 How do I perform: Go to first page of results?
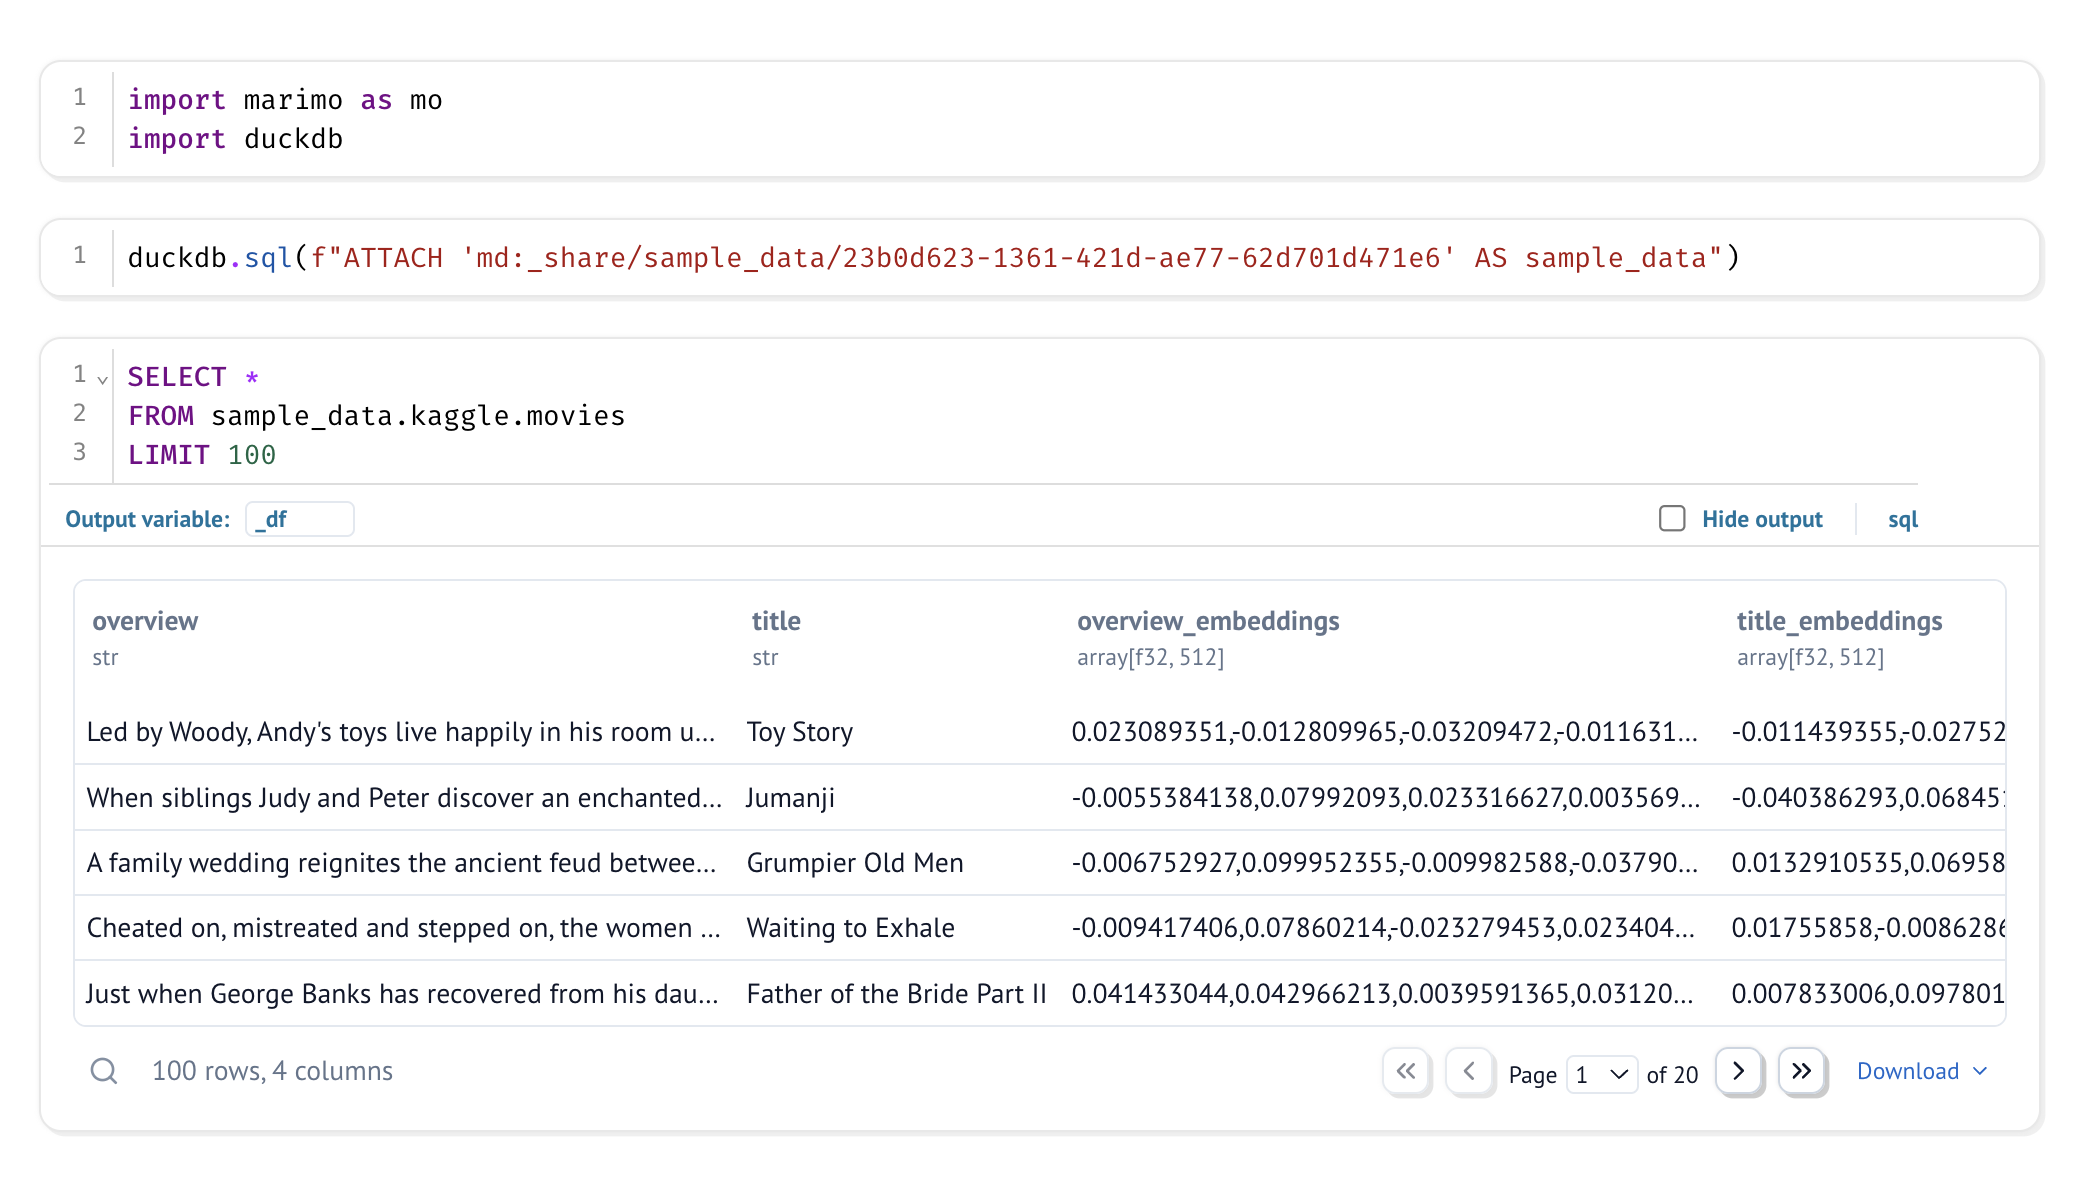pos(1406,1072)
